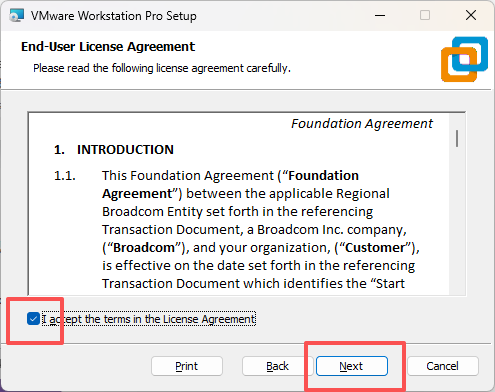Close the VMware setup dialog
The width and height of the screenshot is (495, 392).
pyautogui.click(x=471, y=15)
